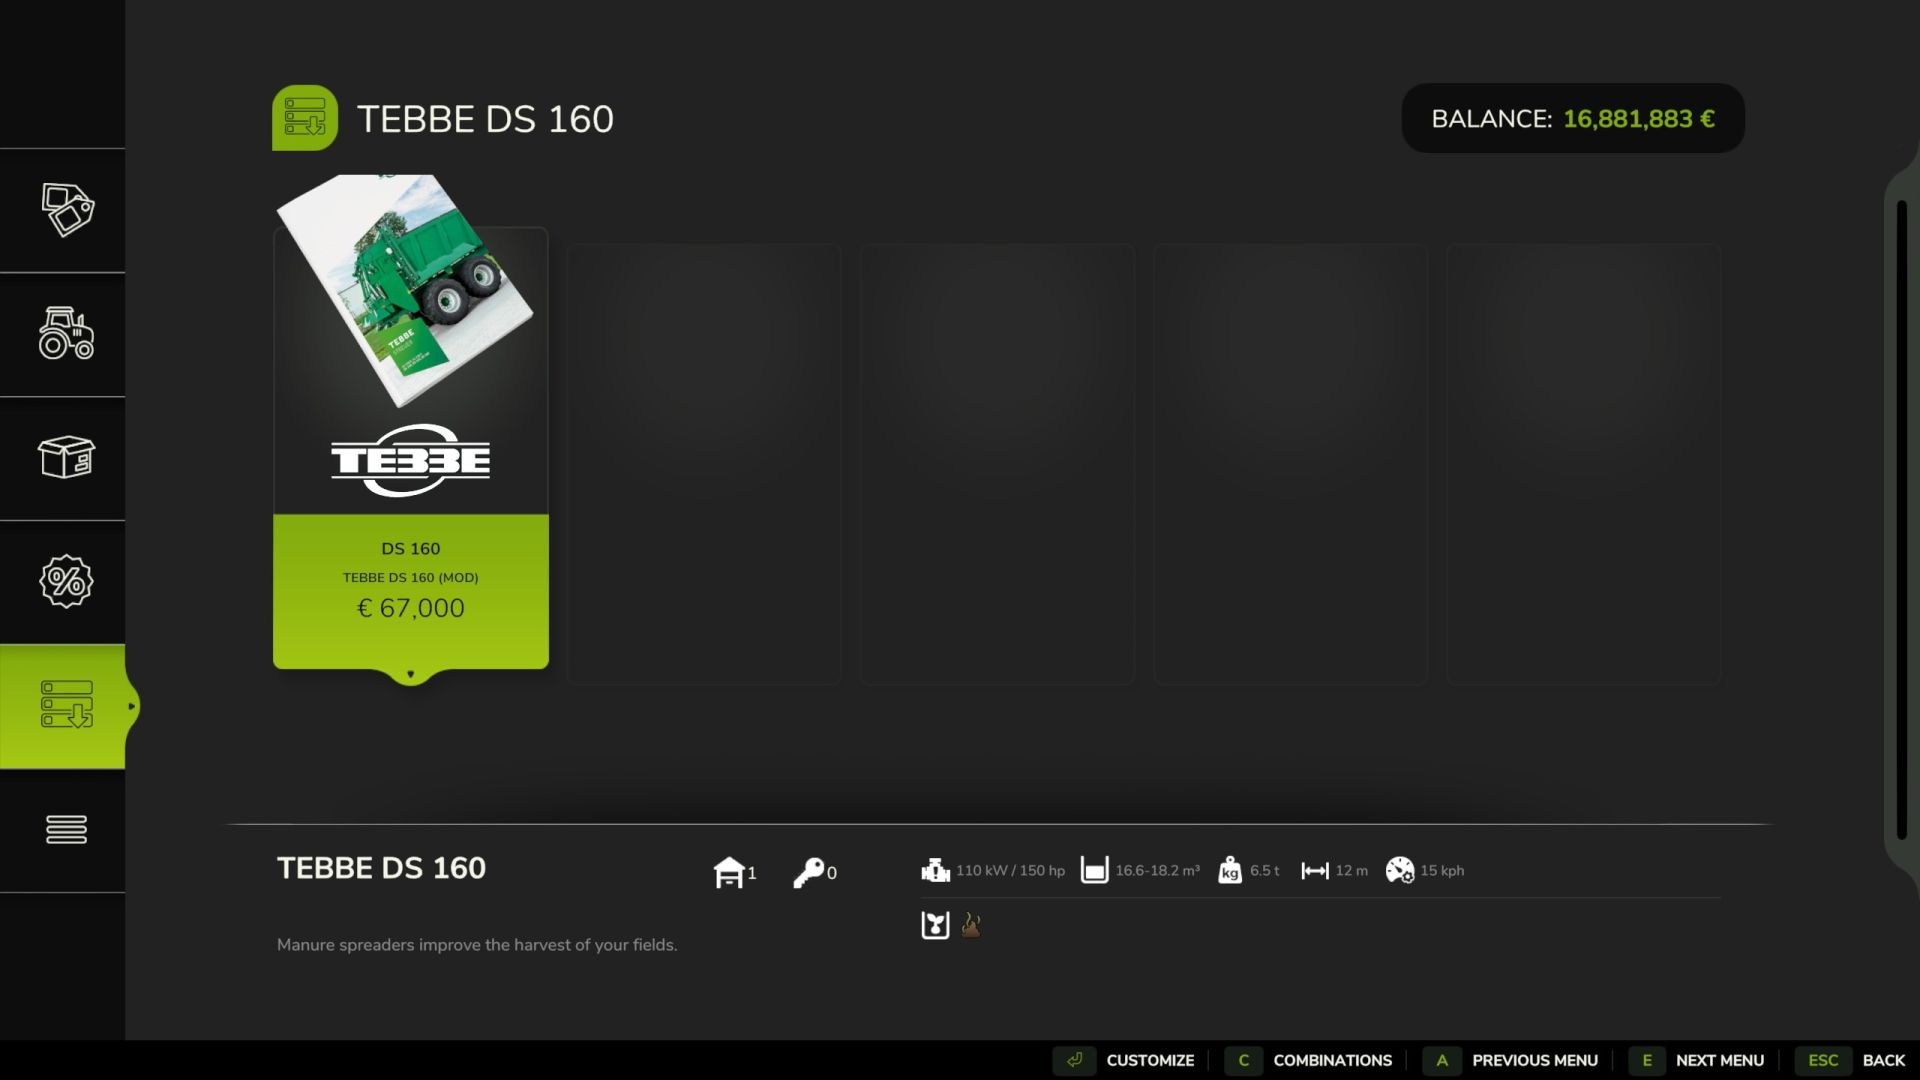The width and height of the screenshot is (1920, 1080).
Task: Select the mods download category tab
Action: point(66,706)
